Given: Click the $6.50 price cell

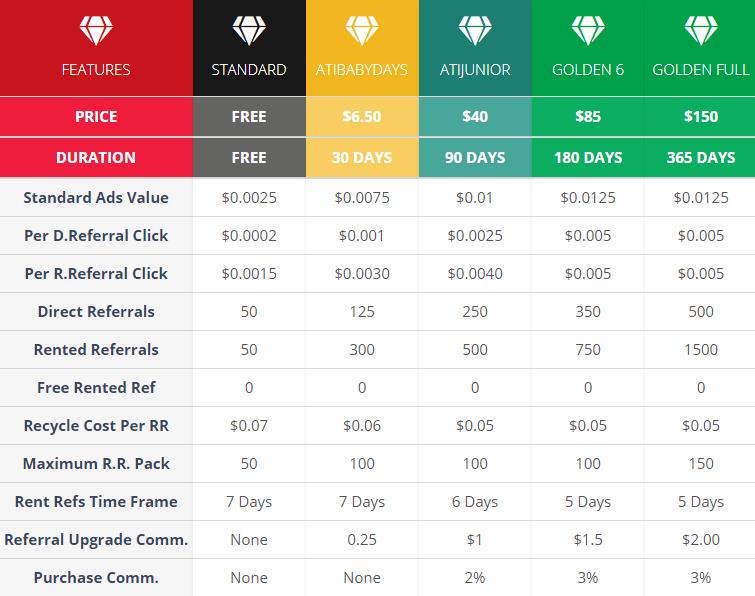Looking at the screenshot, I should pos(362,117).
